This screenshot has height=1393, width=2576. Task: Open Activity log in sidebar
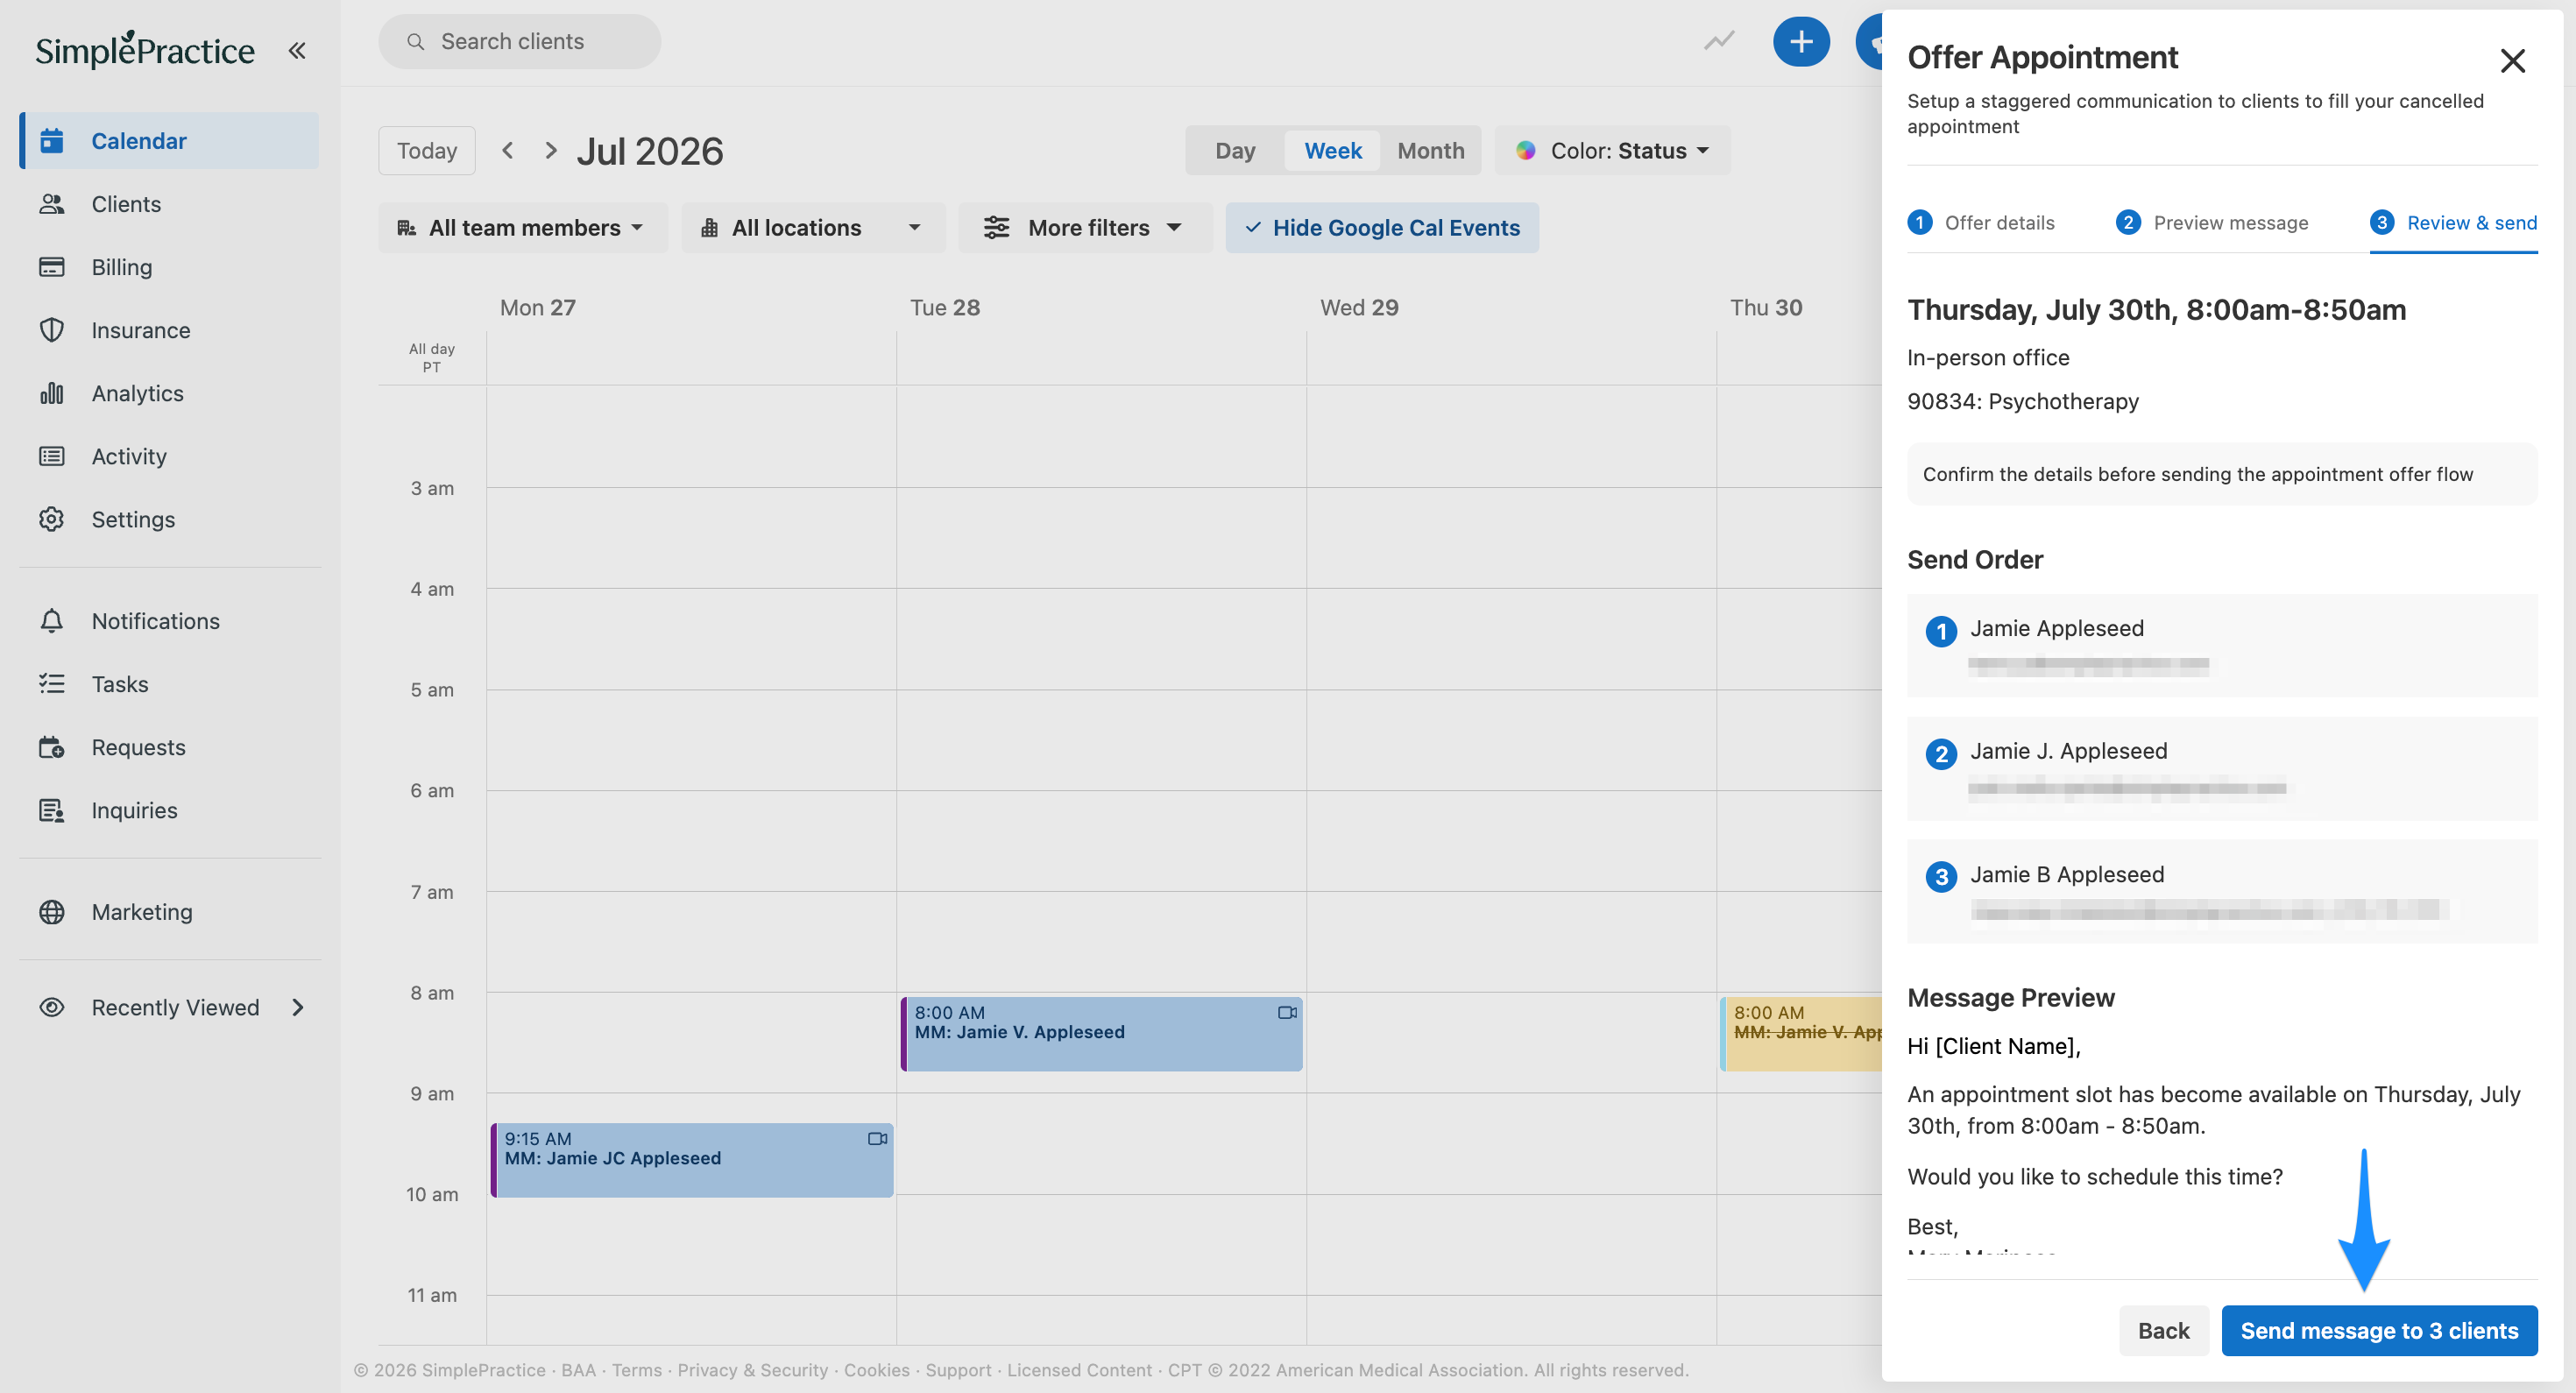coord(128,456)
